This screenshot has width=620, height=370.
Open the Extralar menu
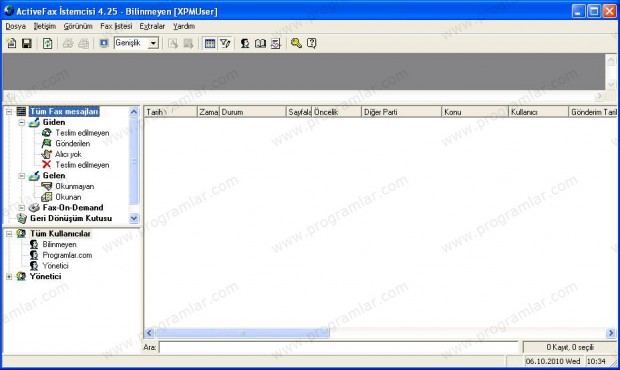(152, 26)
